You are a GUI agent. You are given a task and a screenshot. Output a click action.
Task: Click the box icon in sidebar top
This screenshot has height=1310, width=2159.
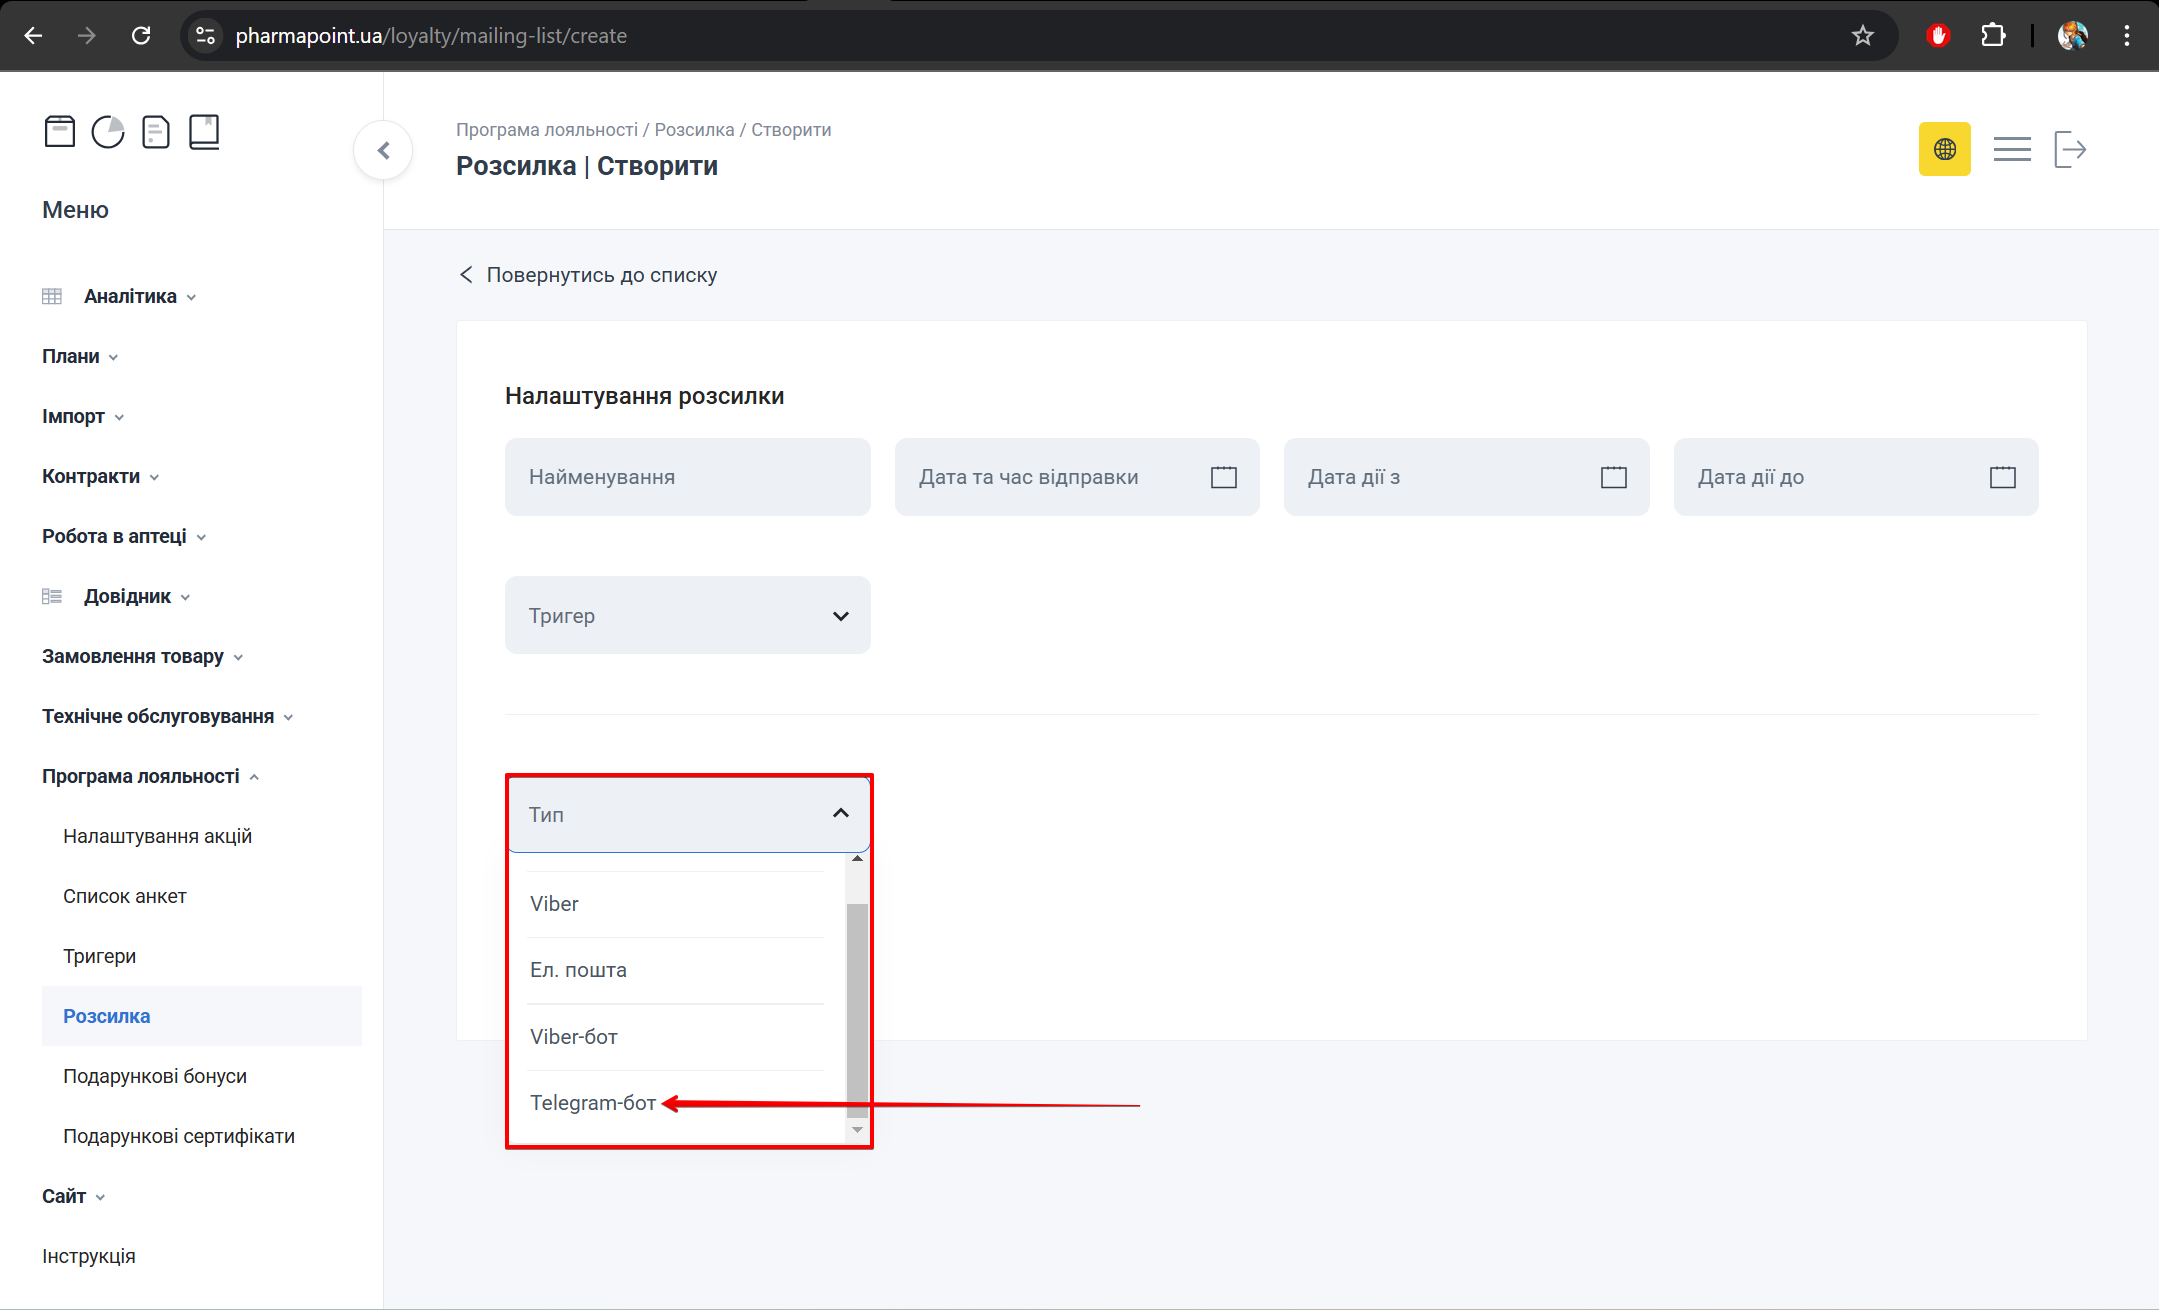60,132
